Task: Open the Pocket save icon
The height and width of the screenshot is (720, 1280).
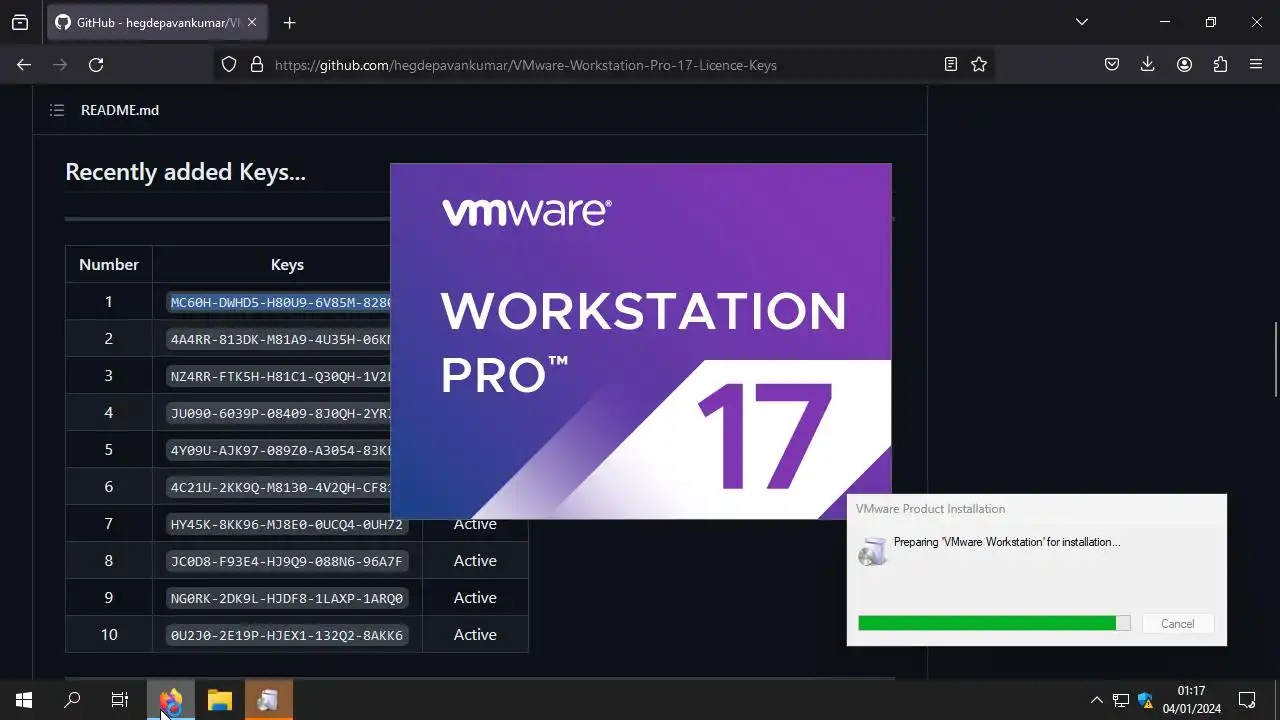Action: [x=1112, y=64]
